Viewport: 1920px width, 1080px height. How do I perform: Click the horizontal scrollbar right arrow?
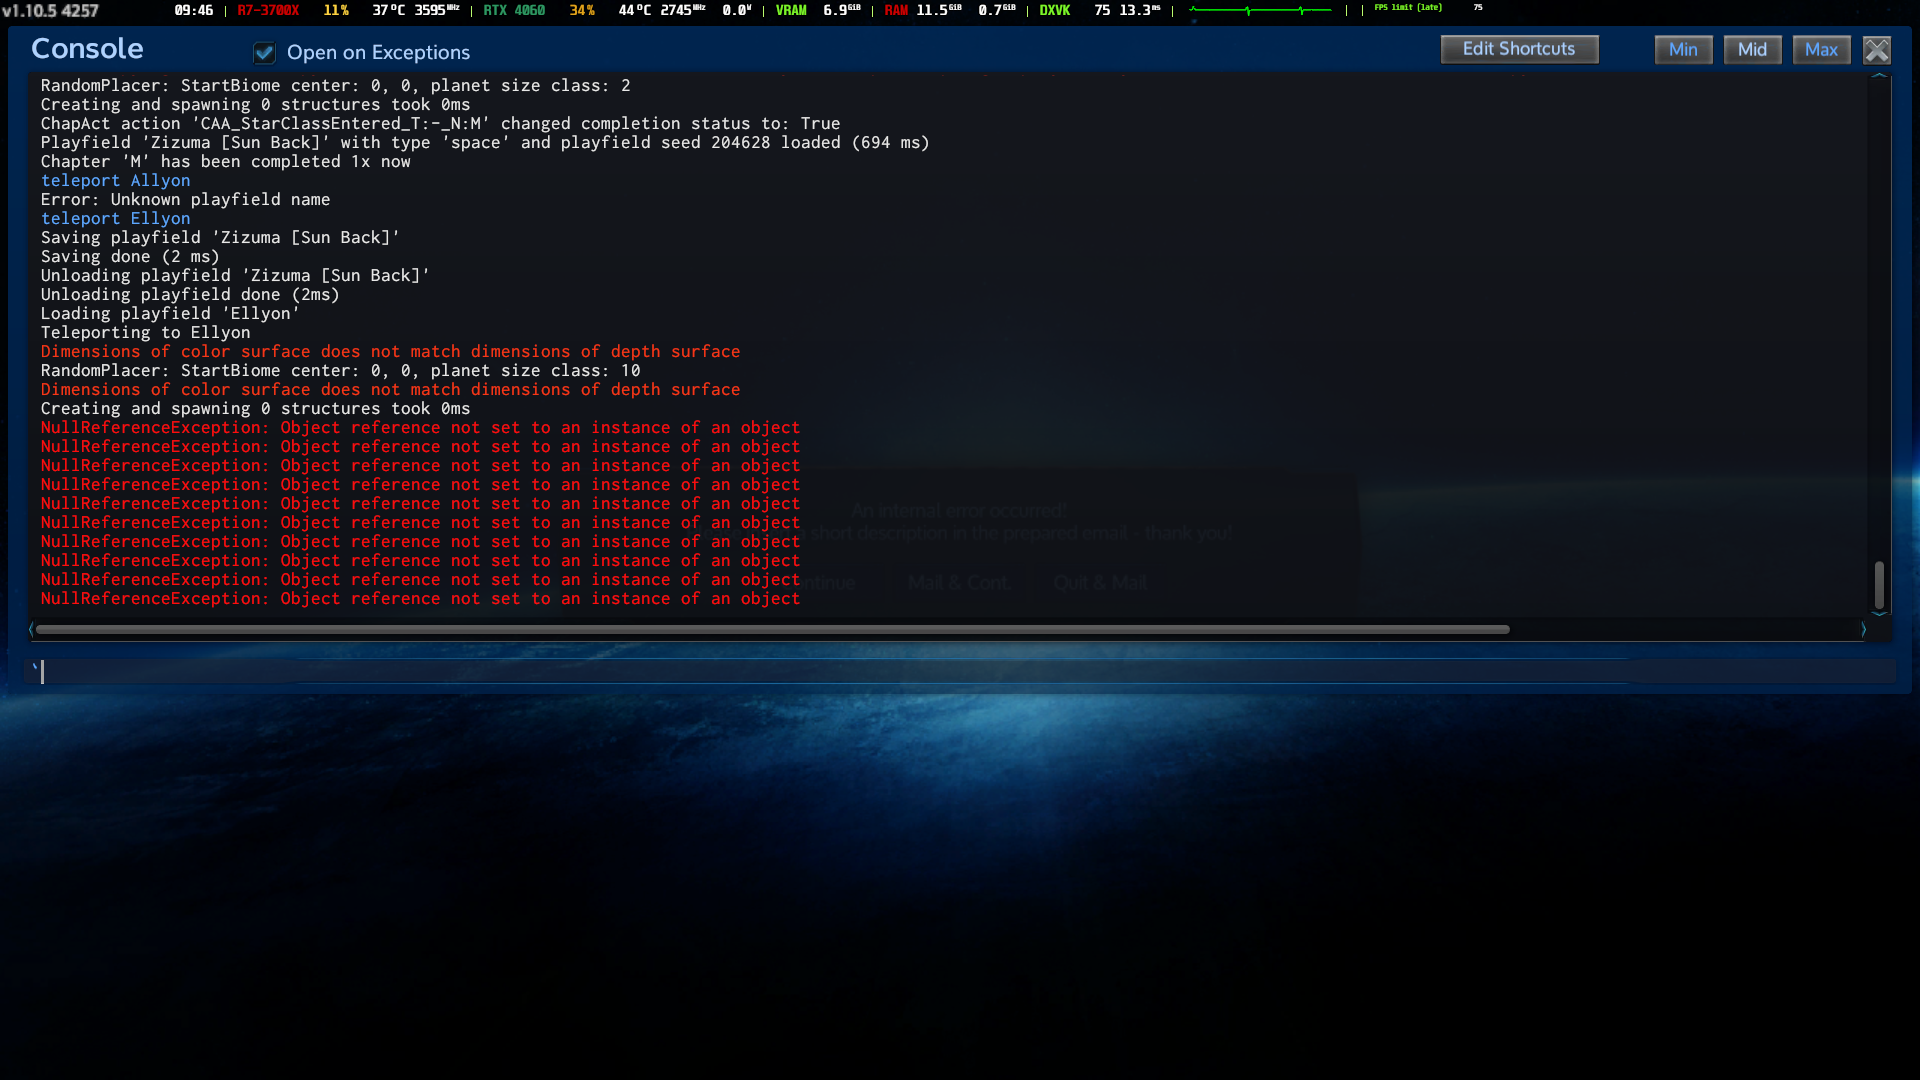click(1863, 629)
